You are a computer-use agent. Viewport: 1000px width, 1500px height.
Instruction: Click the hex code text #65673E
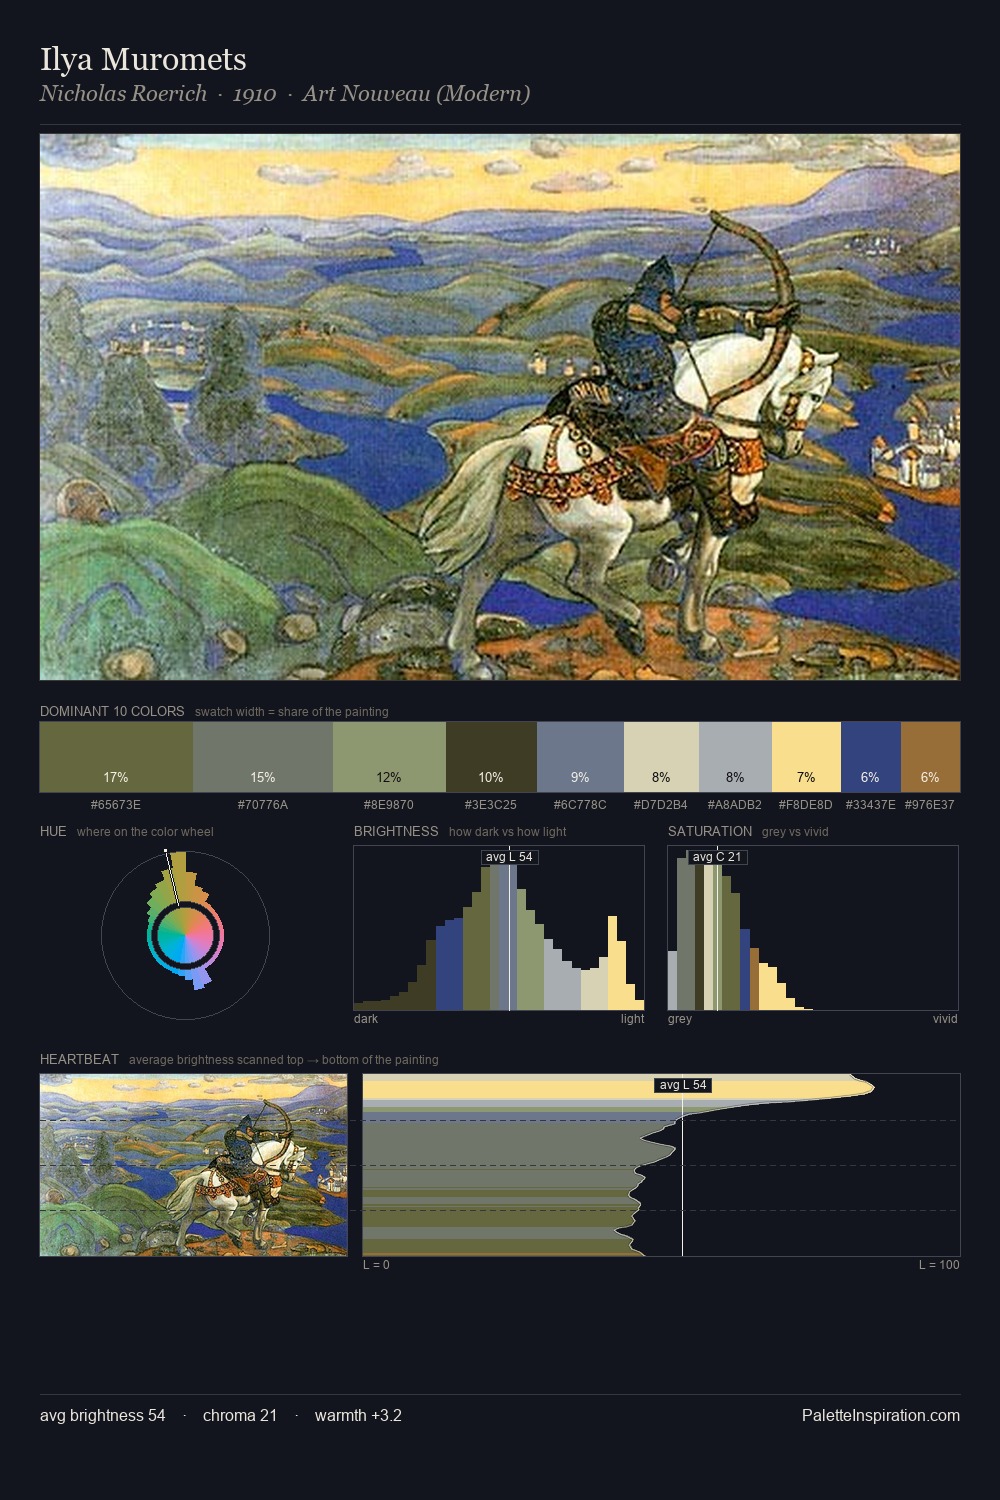[x=116, y=805]
